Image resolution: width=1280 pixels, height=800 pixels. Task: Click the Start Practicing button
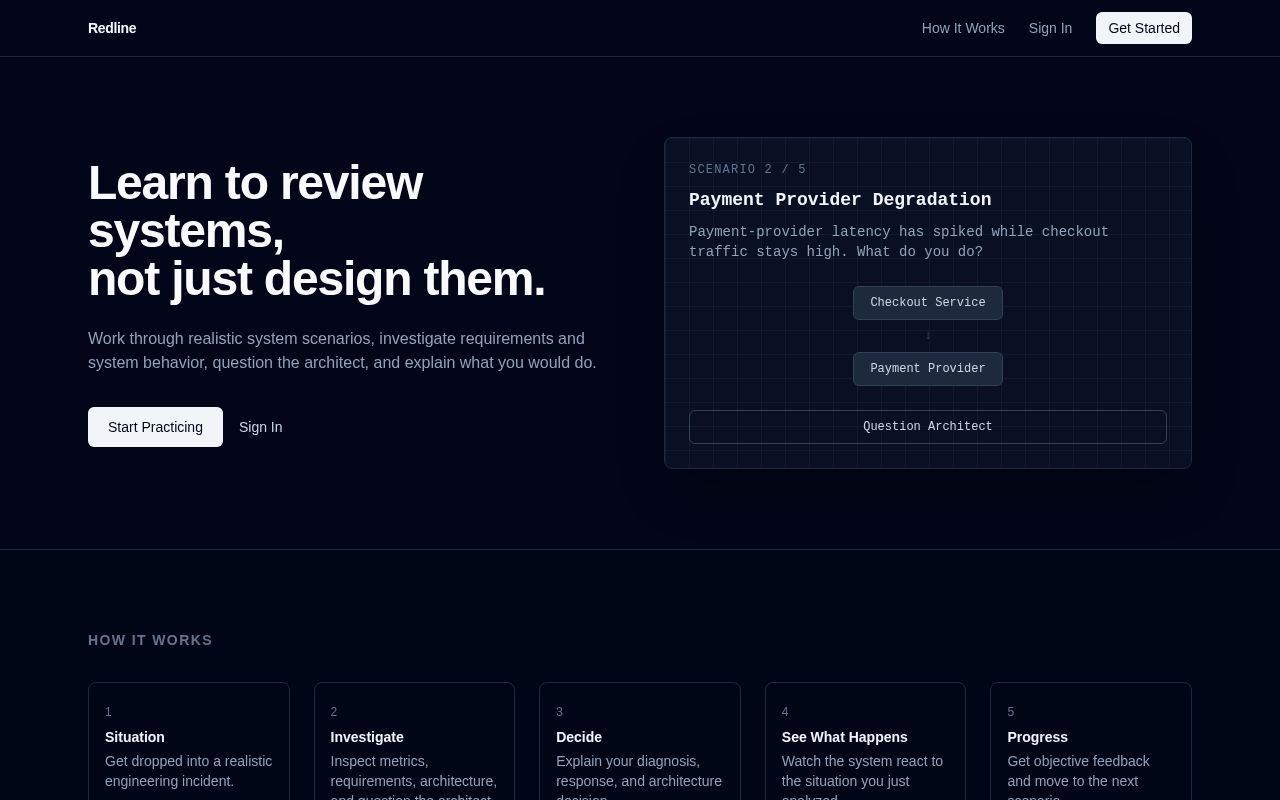(x=155, y=427)
